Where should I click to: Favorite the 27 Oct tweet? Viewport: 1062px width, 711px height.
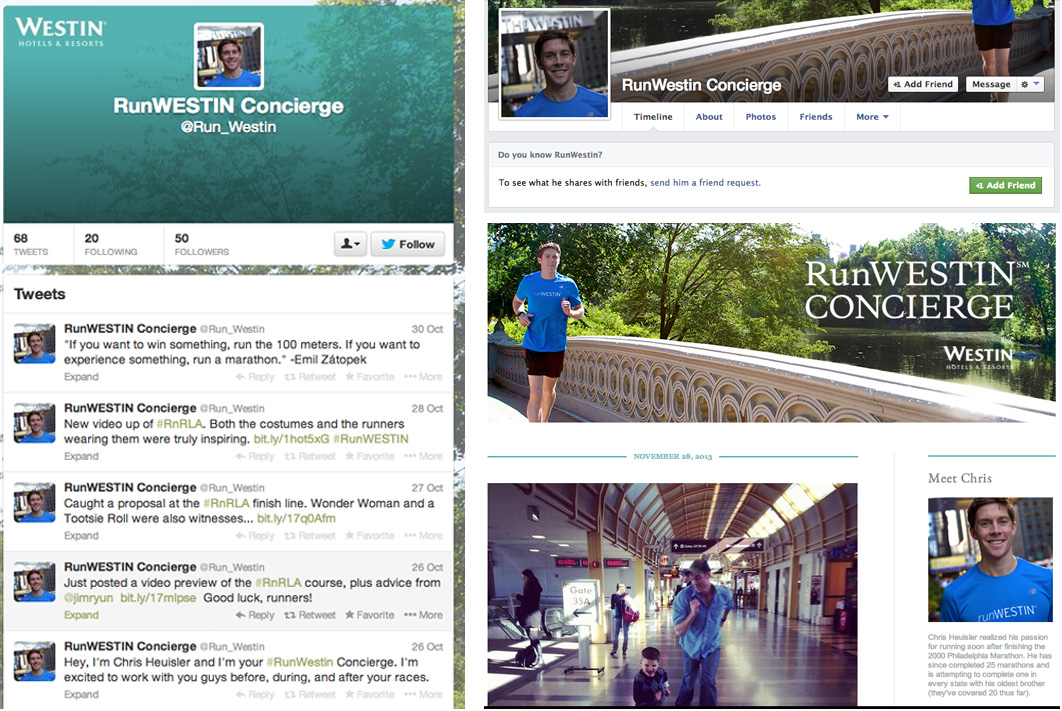370,536
